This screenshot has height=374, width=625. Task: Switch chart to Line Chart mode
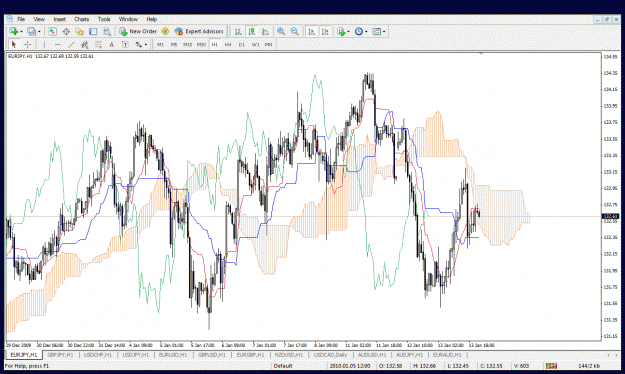pos(265,31)
